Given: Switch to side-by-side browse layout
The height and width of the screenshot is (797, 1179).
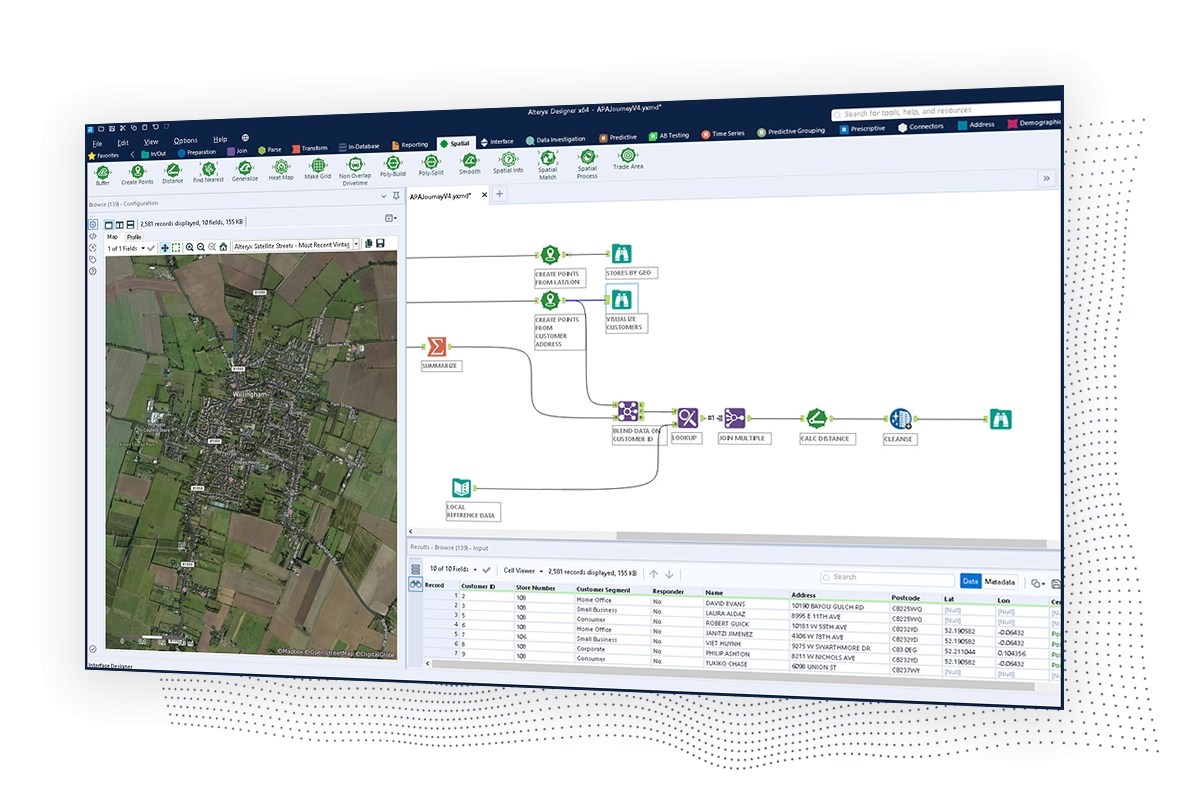Looking at the screenshot, I should click(120, 225).
